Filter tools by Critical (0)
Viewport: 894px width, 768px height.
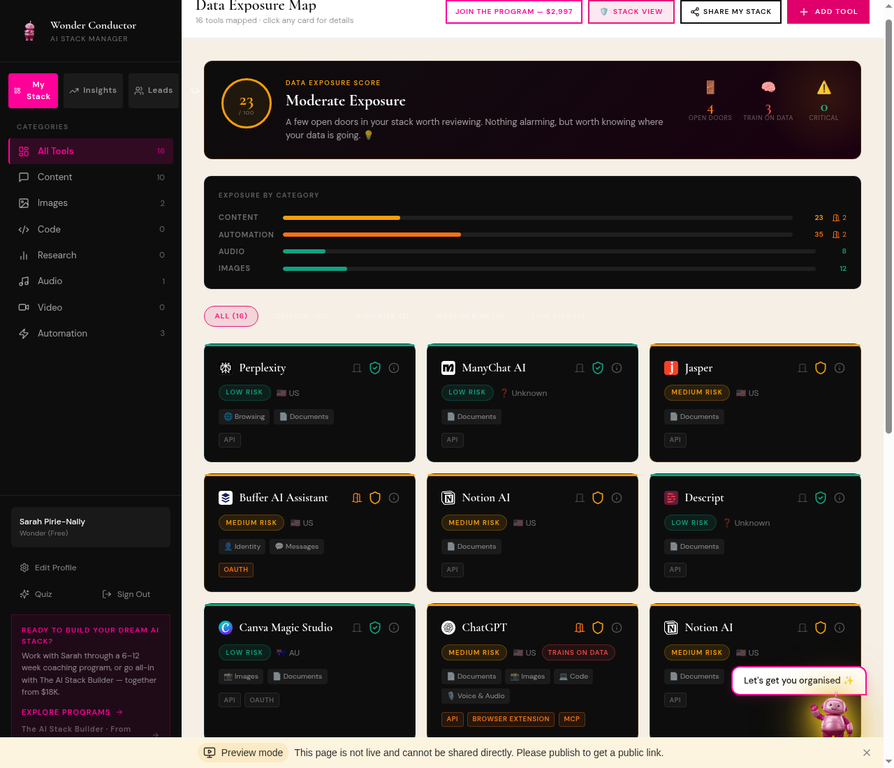[301, 316]
